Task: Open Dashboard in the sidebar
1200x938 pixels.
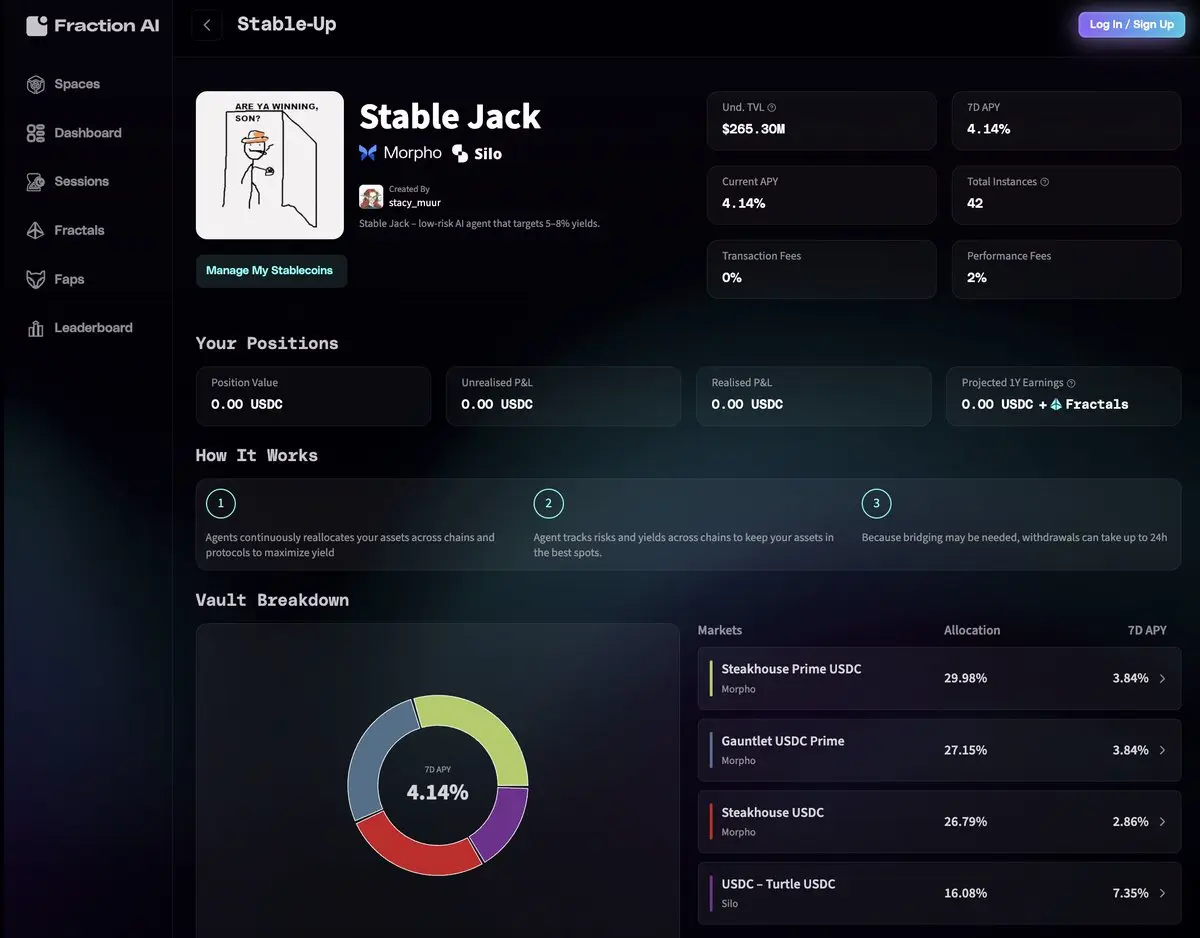Action: (86, 133)
